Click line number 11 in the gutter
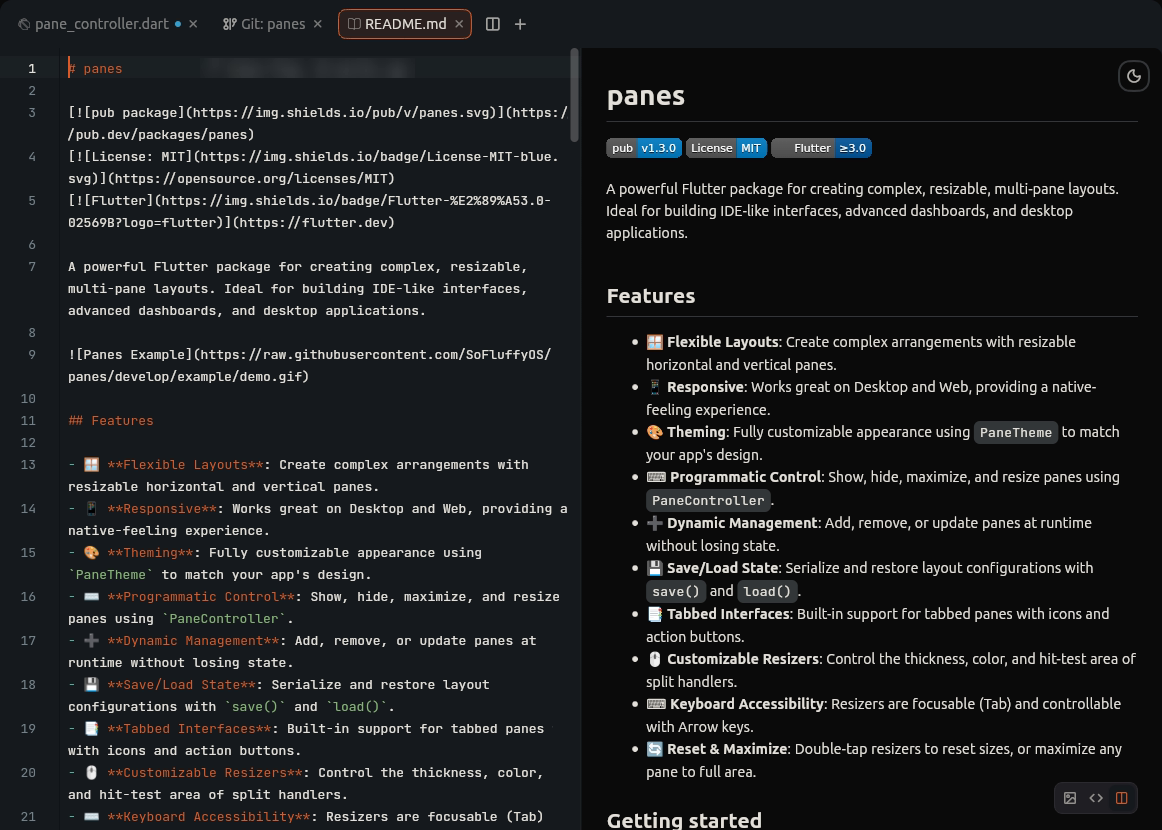The width and height of the screenshot is (1162, 830). click(28, 420)
